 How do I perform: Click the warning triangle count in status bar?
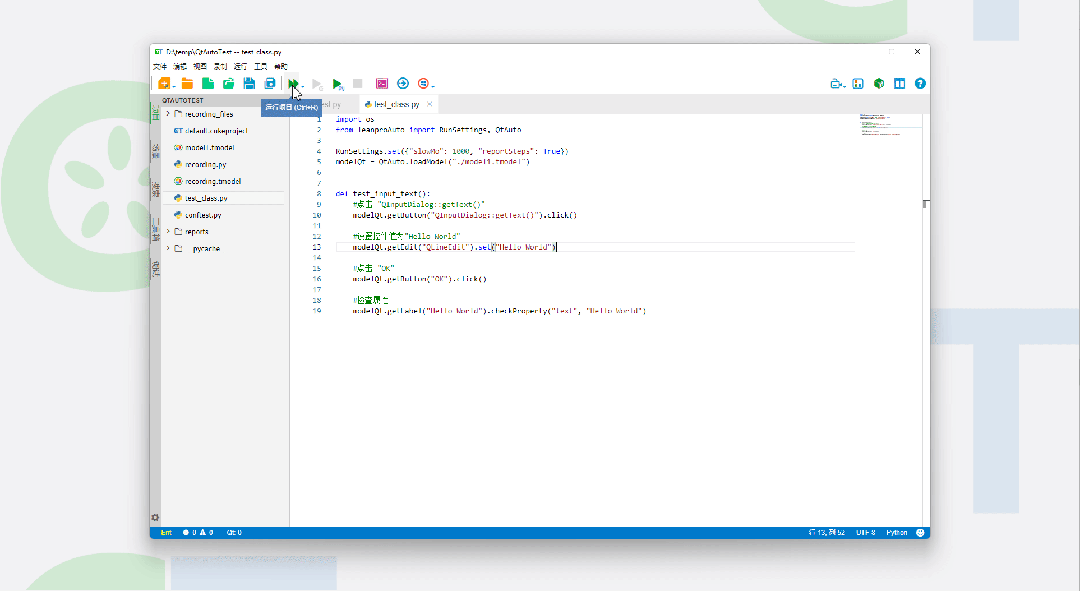tap(207, 532)
